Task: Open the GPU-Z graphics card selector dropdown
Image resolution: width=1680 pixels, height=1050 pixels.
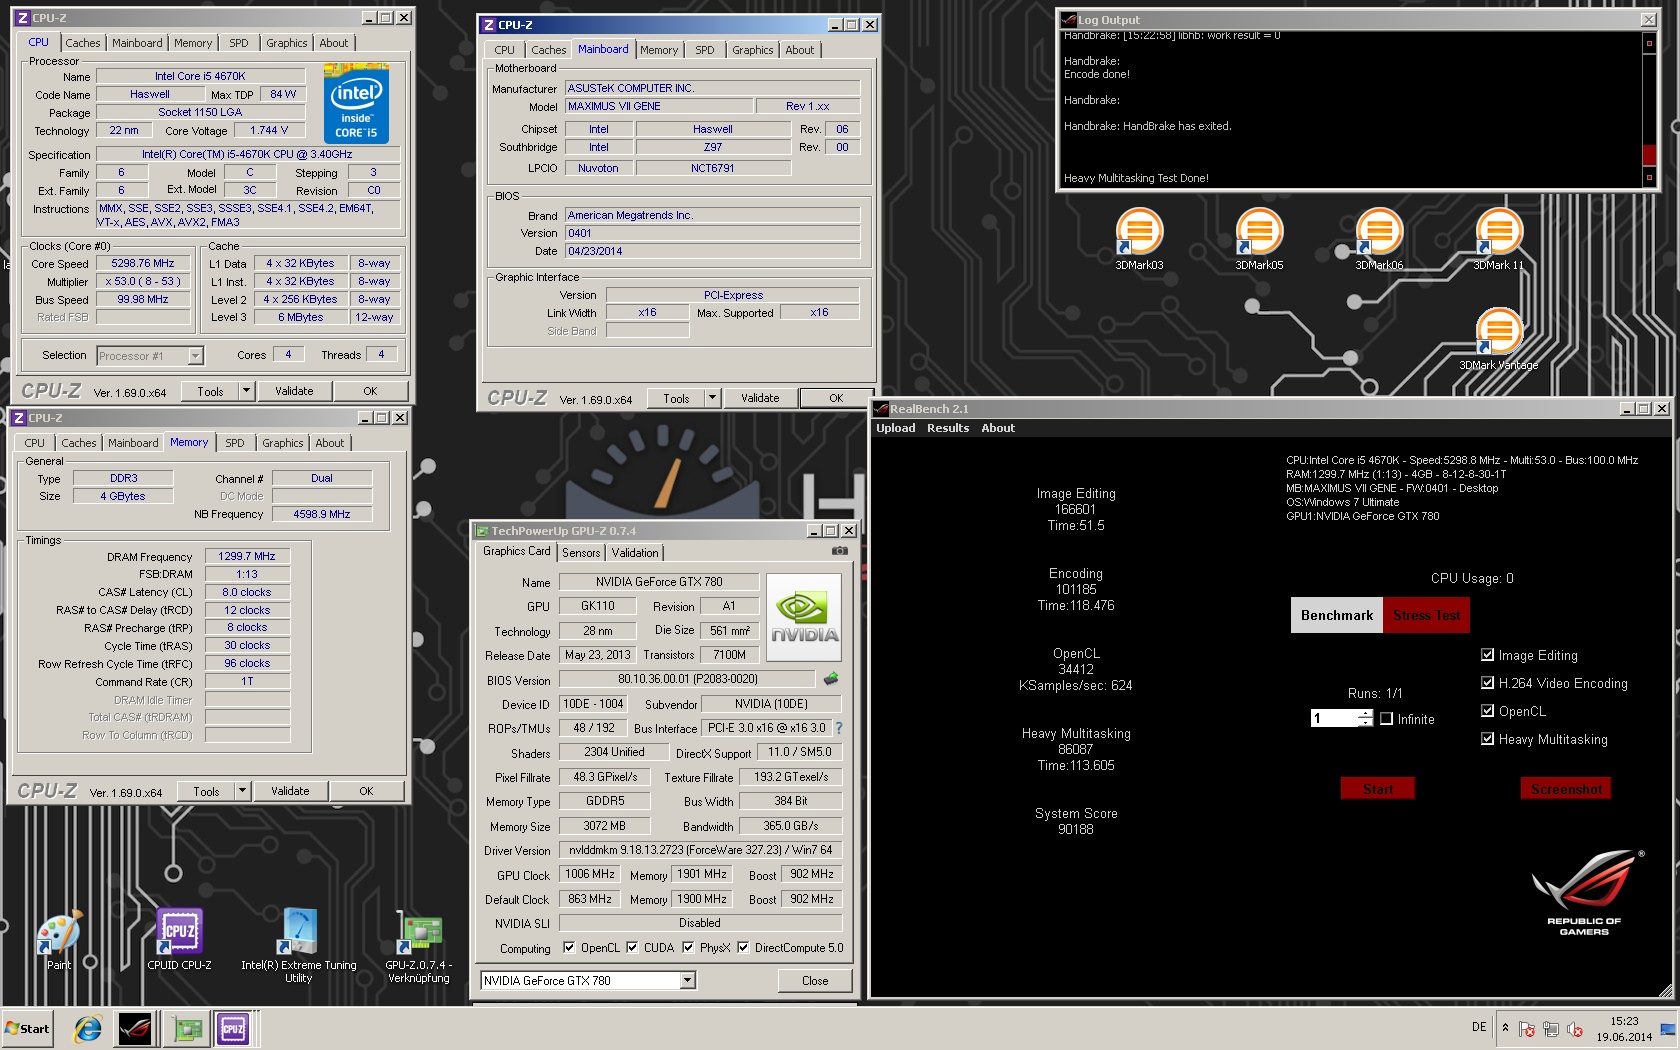Action: coord(688,981)
